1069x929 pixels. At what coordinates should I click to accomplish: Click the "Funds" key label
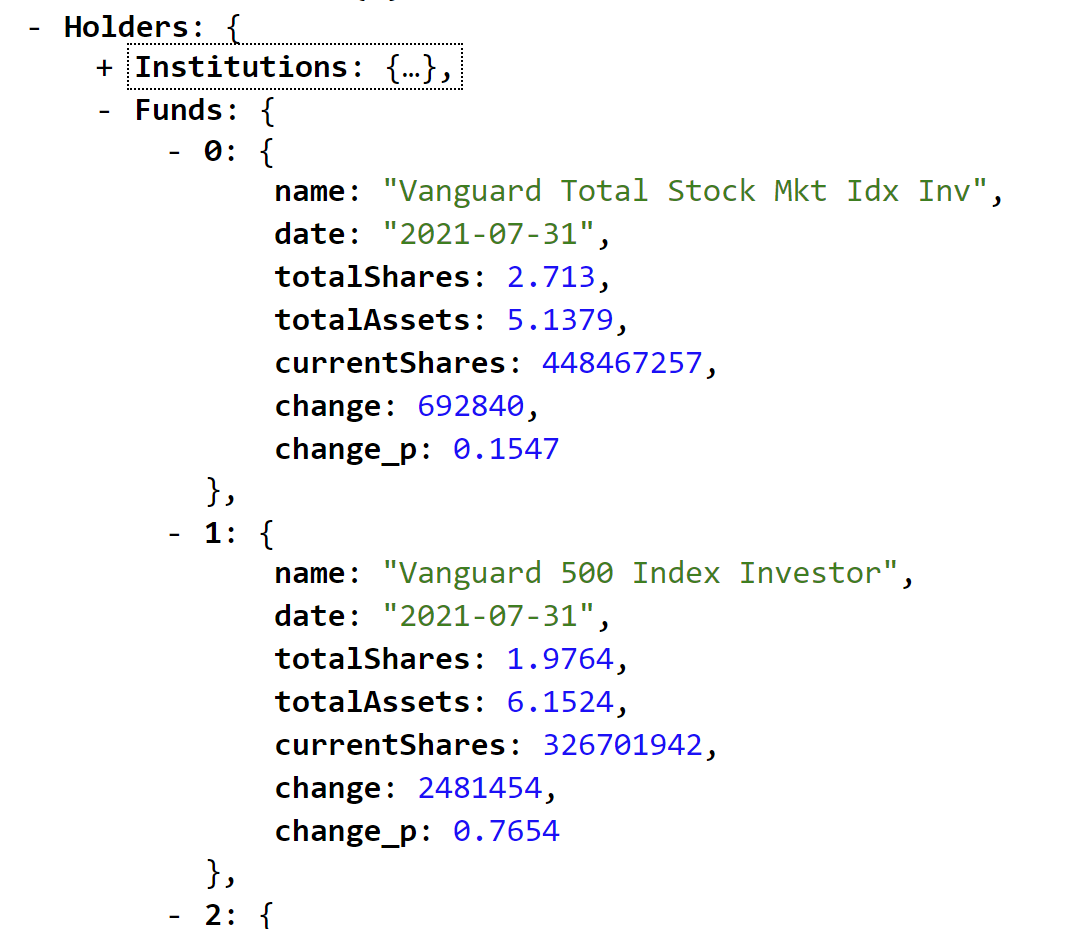(179, 110)
